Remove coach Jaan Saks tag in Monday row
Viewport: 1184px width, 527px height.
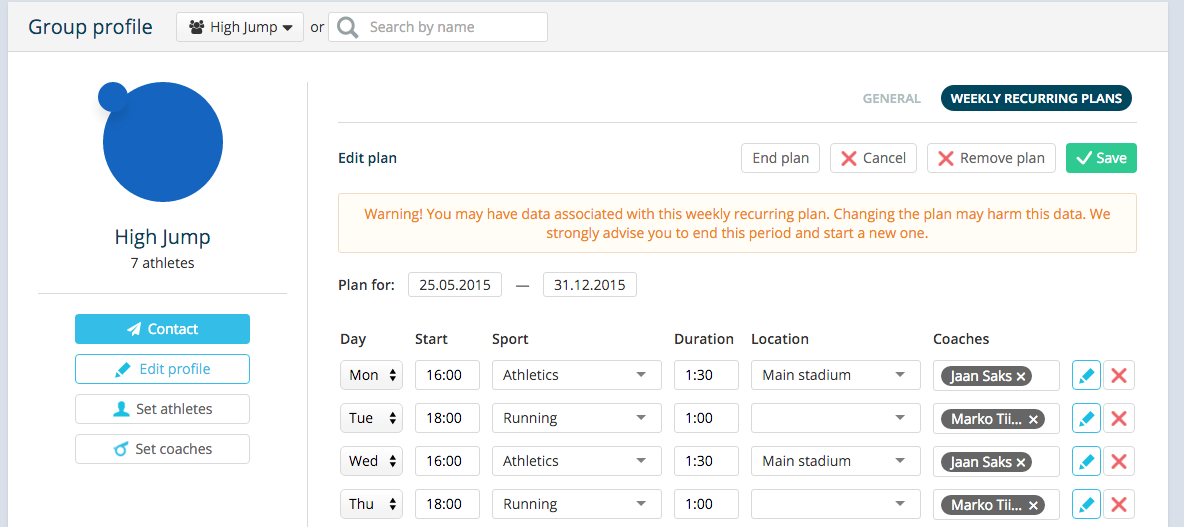1021,375
